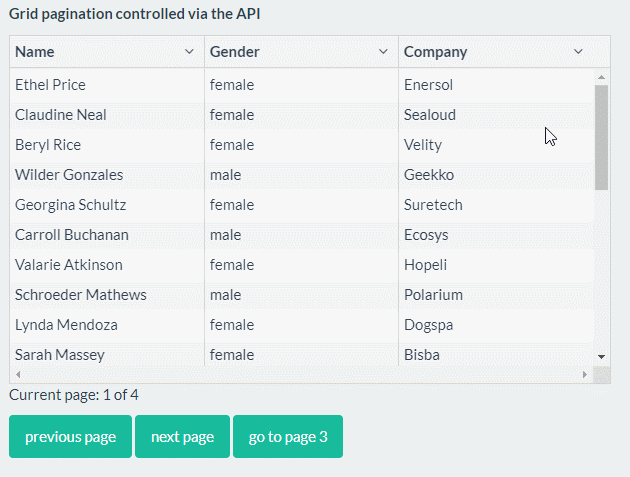Click the Gender column header label
Image resolution: width=630 pixels, height=477 pixels.
coord(235,52)
